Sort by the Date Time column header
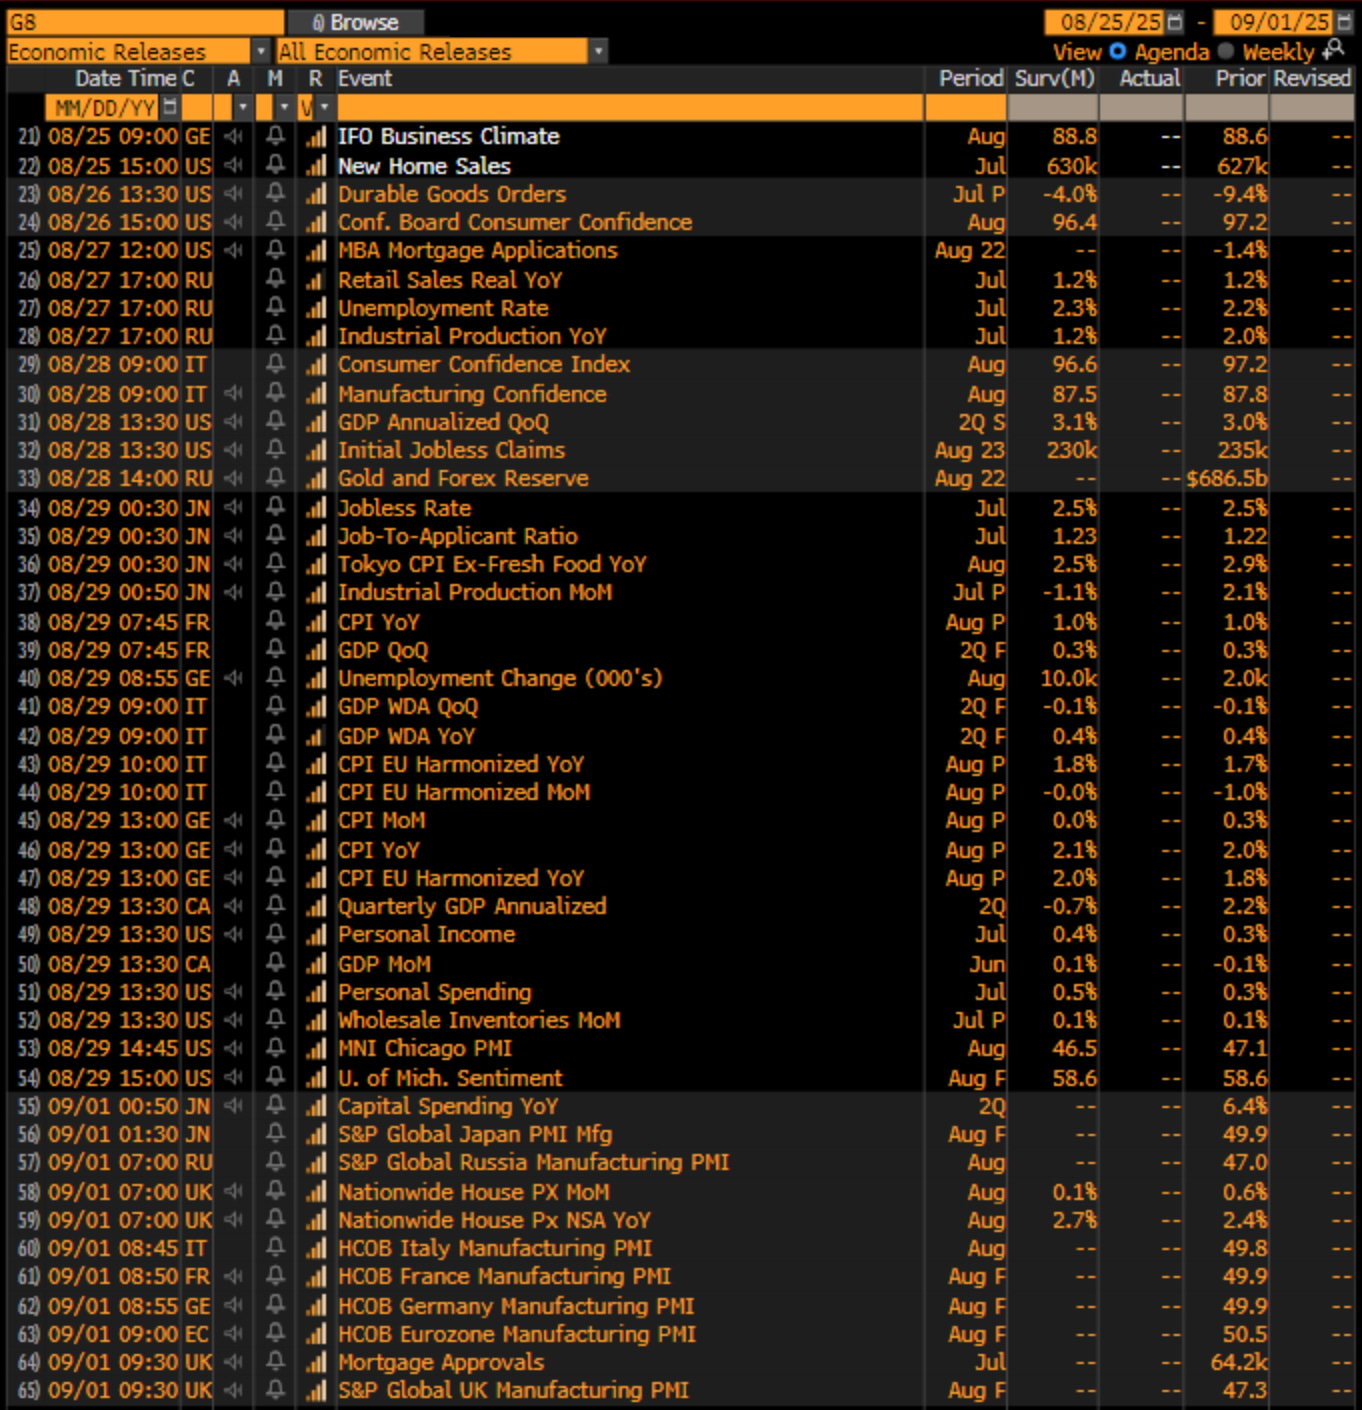The height and width of the screenshot is (1410, 1362). point(127,78)
